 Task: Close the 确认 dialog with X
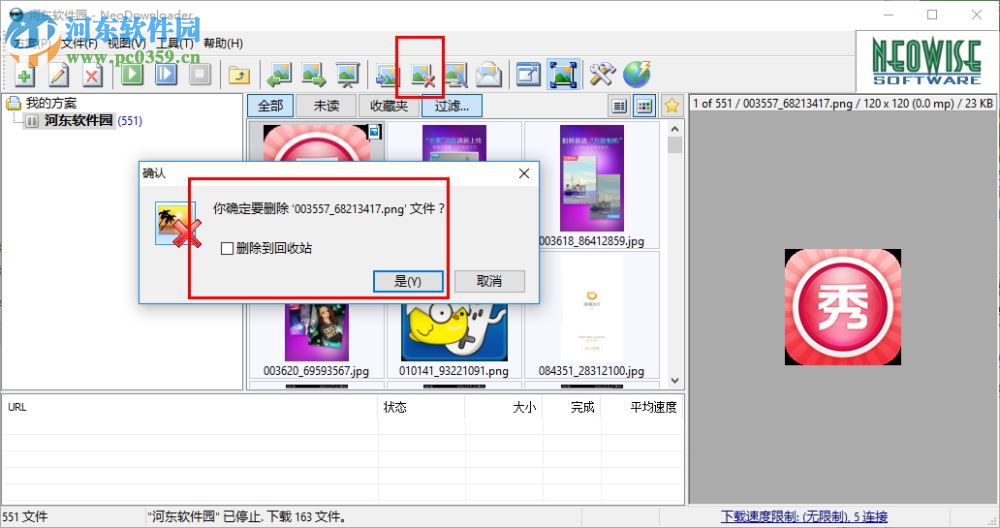(524, 173)
